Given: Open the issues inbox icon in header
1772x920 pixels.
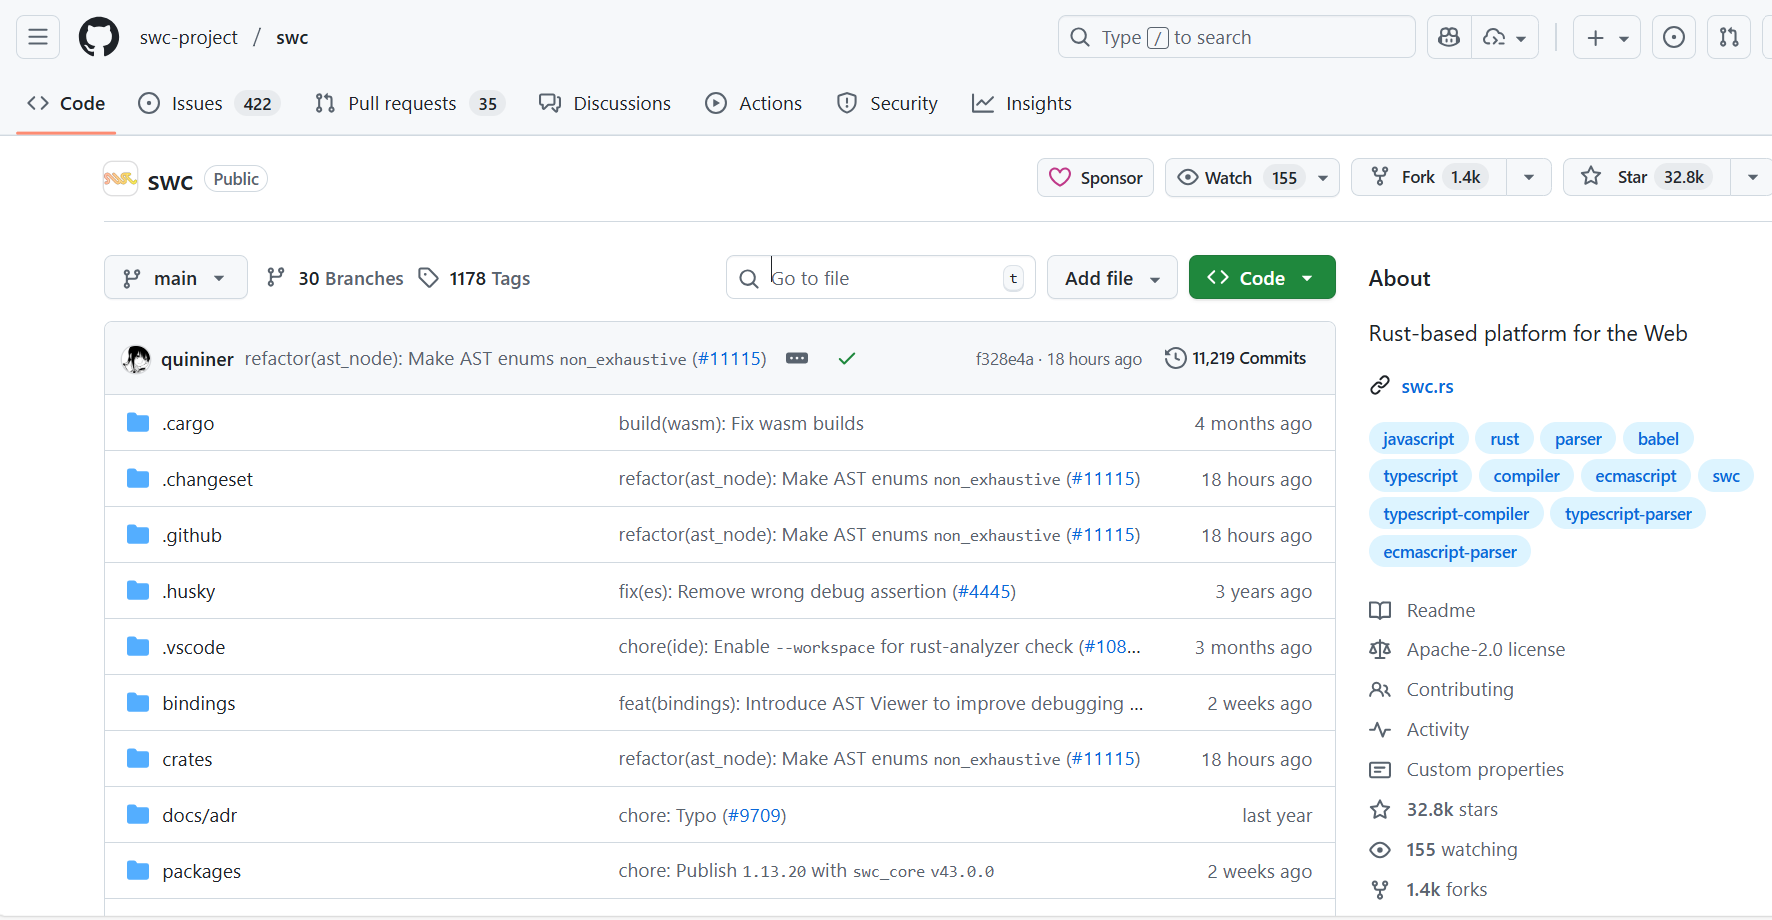Looking at the screenshot, I should [1673, 37].
